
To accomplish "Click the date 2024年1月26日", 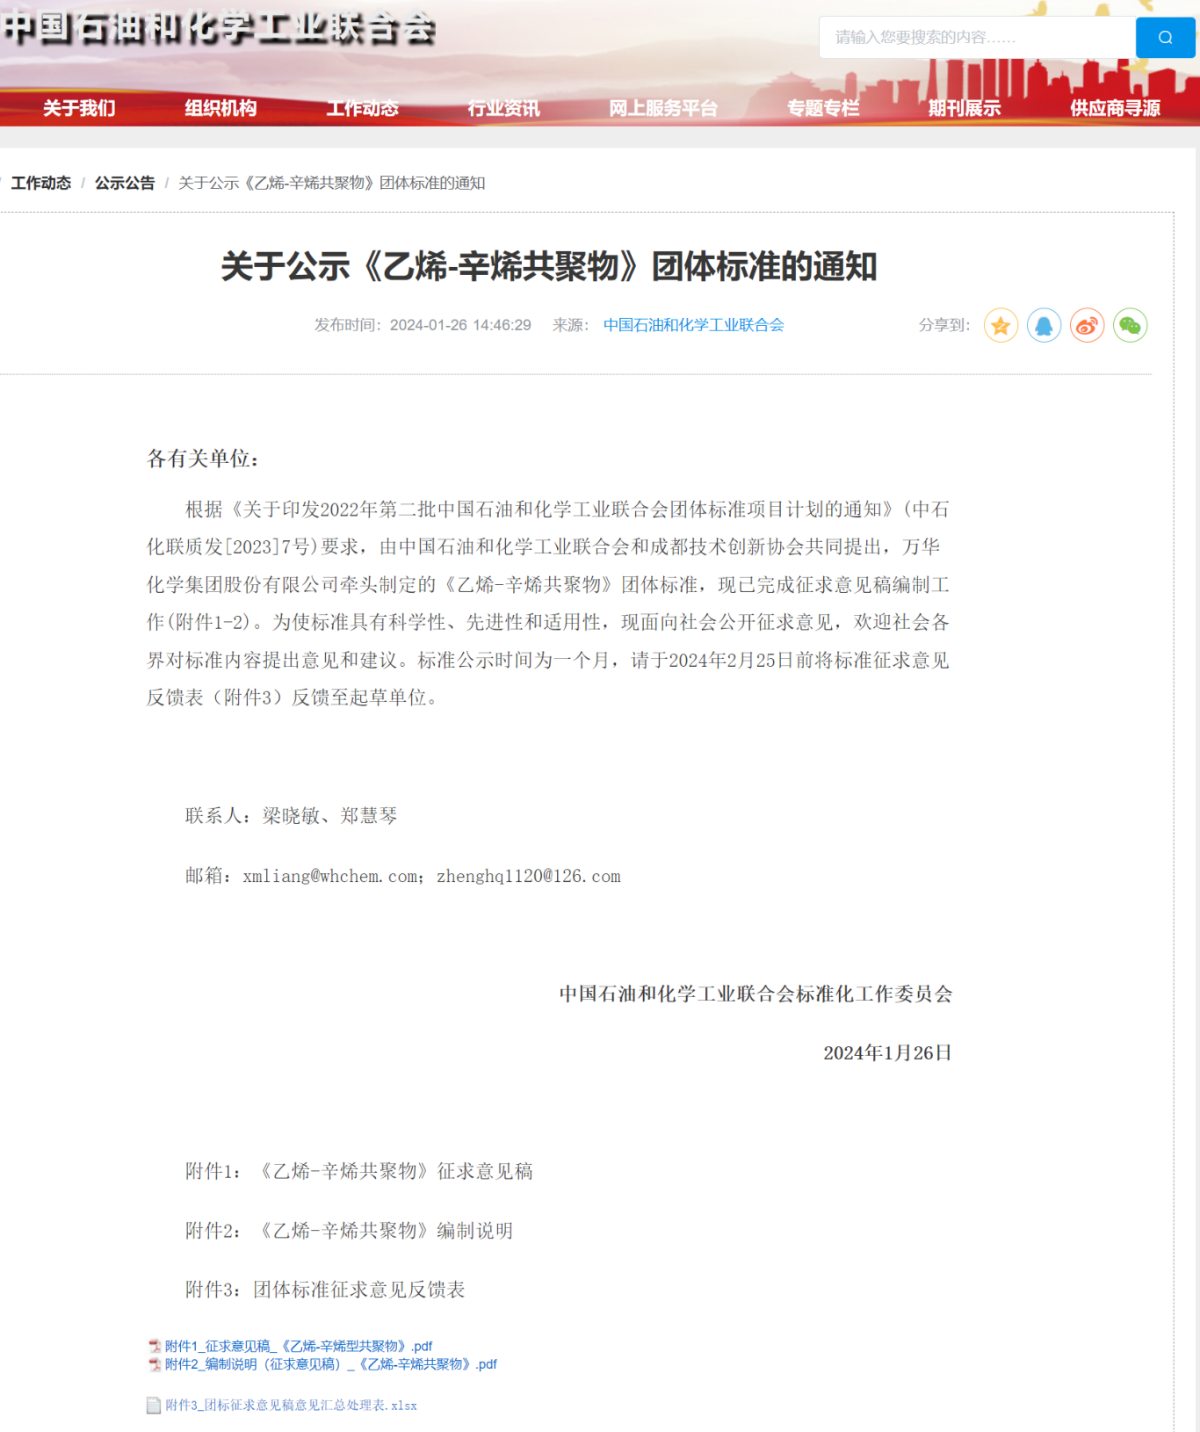I will tap(888, 1053).
